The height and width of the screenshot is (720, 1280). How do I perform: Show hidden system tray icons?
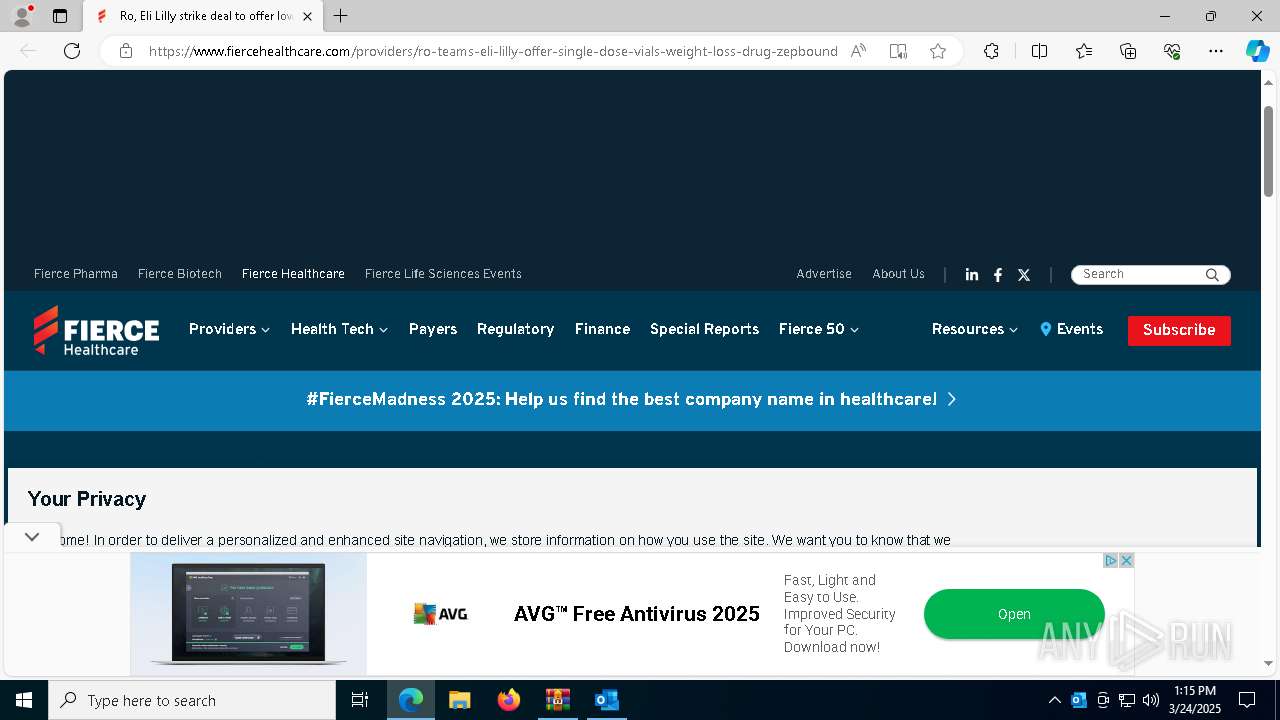pyautogui.click(x=1054, y=700)
